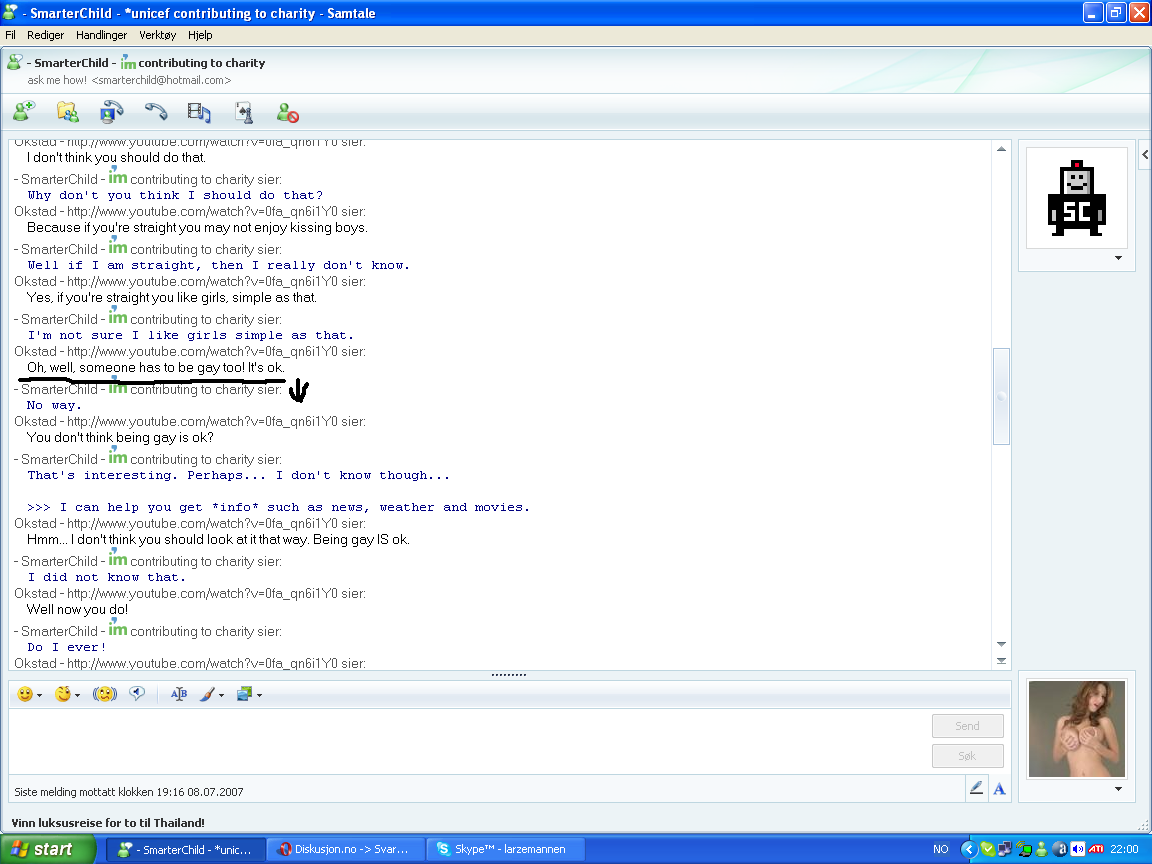Screen dimensions: 1152x864
Task: Switch to the typing letter A tab
Action: pos(999,789)
